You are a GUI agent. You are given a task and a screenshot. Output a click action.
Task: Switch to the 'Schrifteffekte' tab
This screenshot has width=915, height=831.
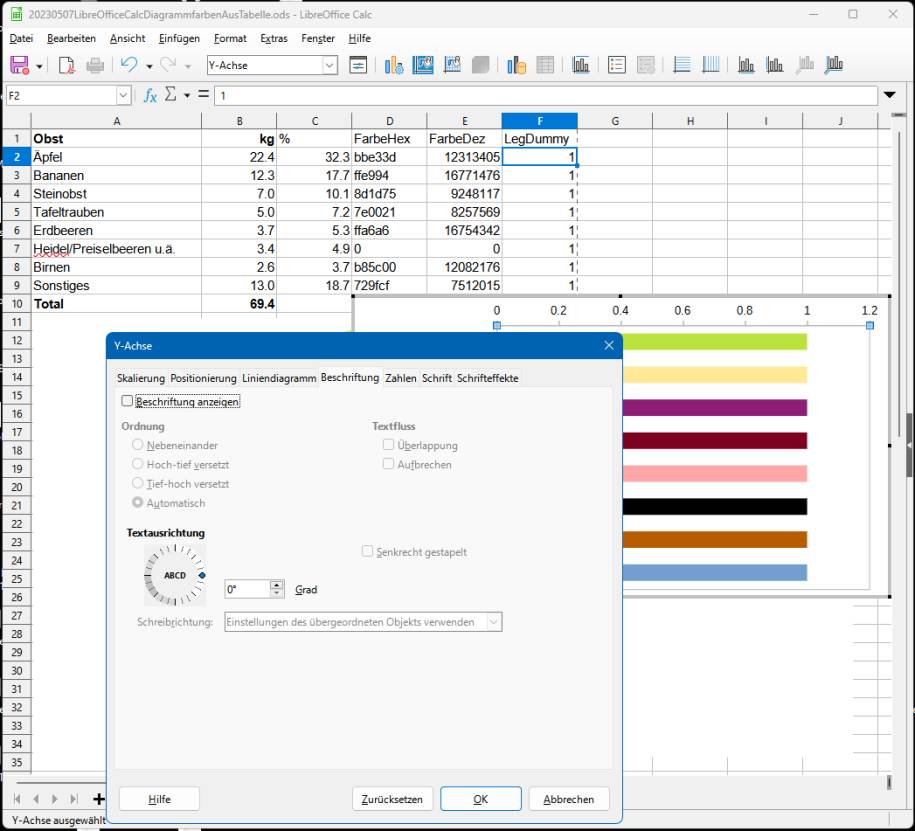point(487,378)
